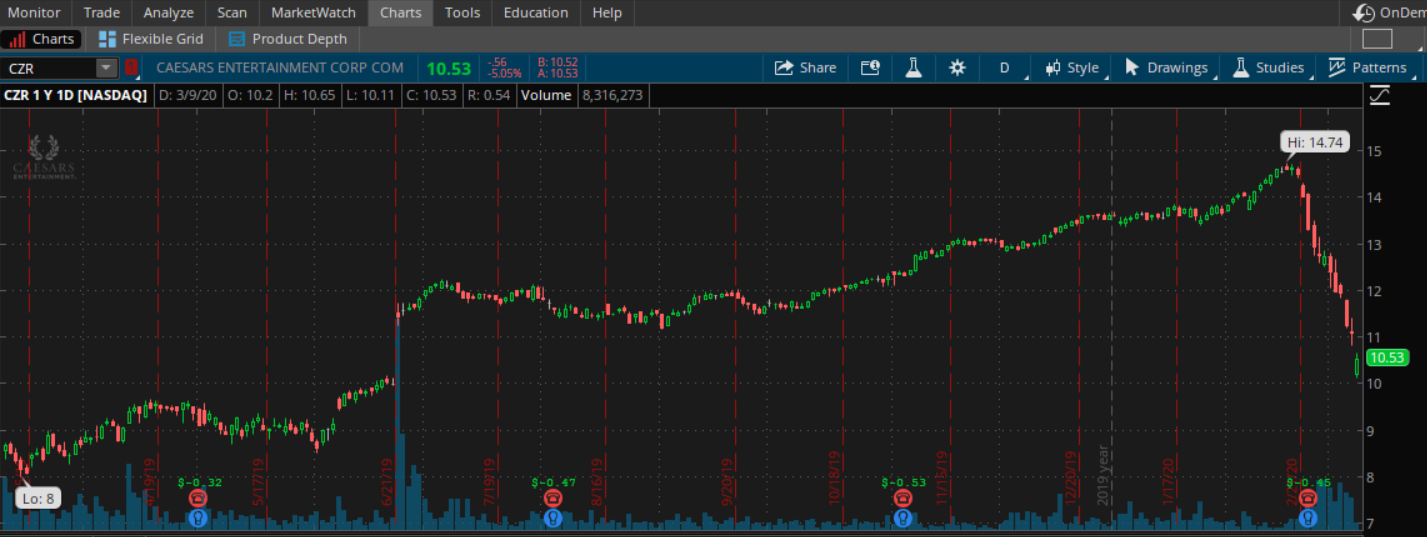Viewport: 1427px width, 537px height.
Task: Expand the symbol selector dropdown arrow
Action: 106,68
